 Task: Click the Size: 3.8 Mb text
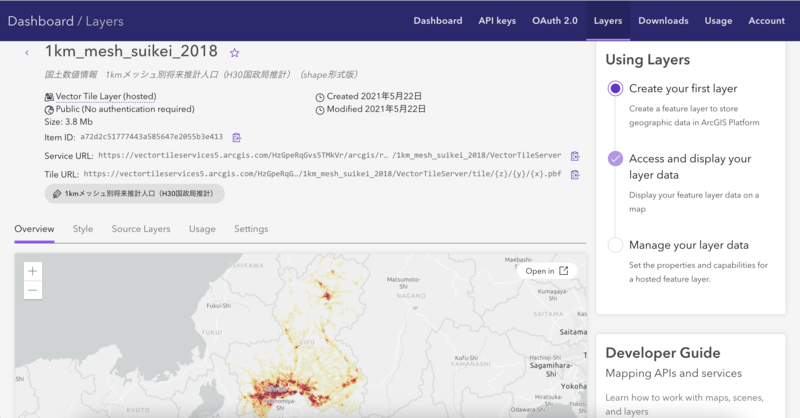pos(68,121)
